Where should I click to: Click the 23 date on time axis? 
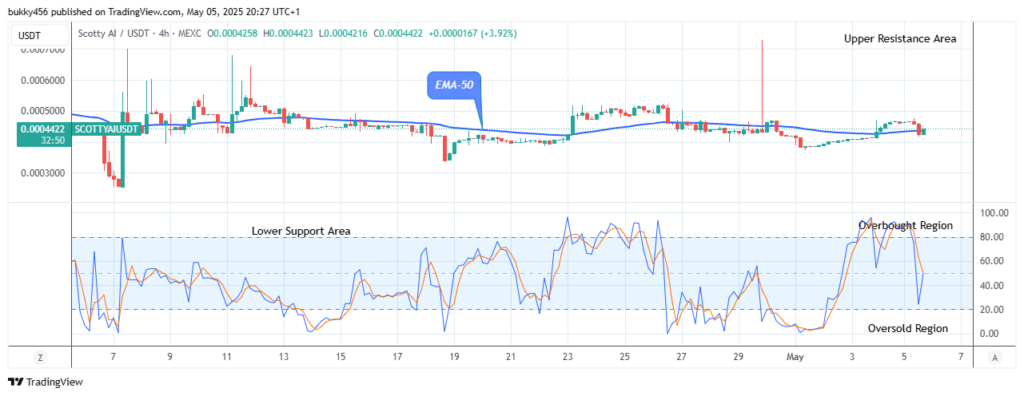(x=568, y=357)
